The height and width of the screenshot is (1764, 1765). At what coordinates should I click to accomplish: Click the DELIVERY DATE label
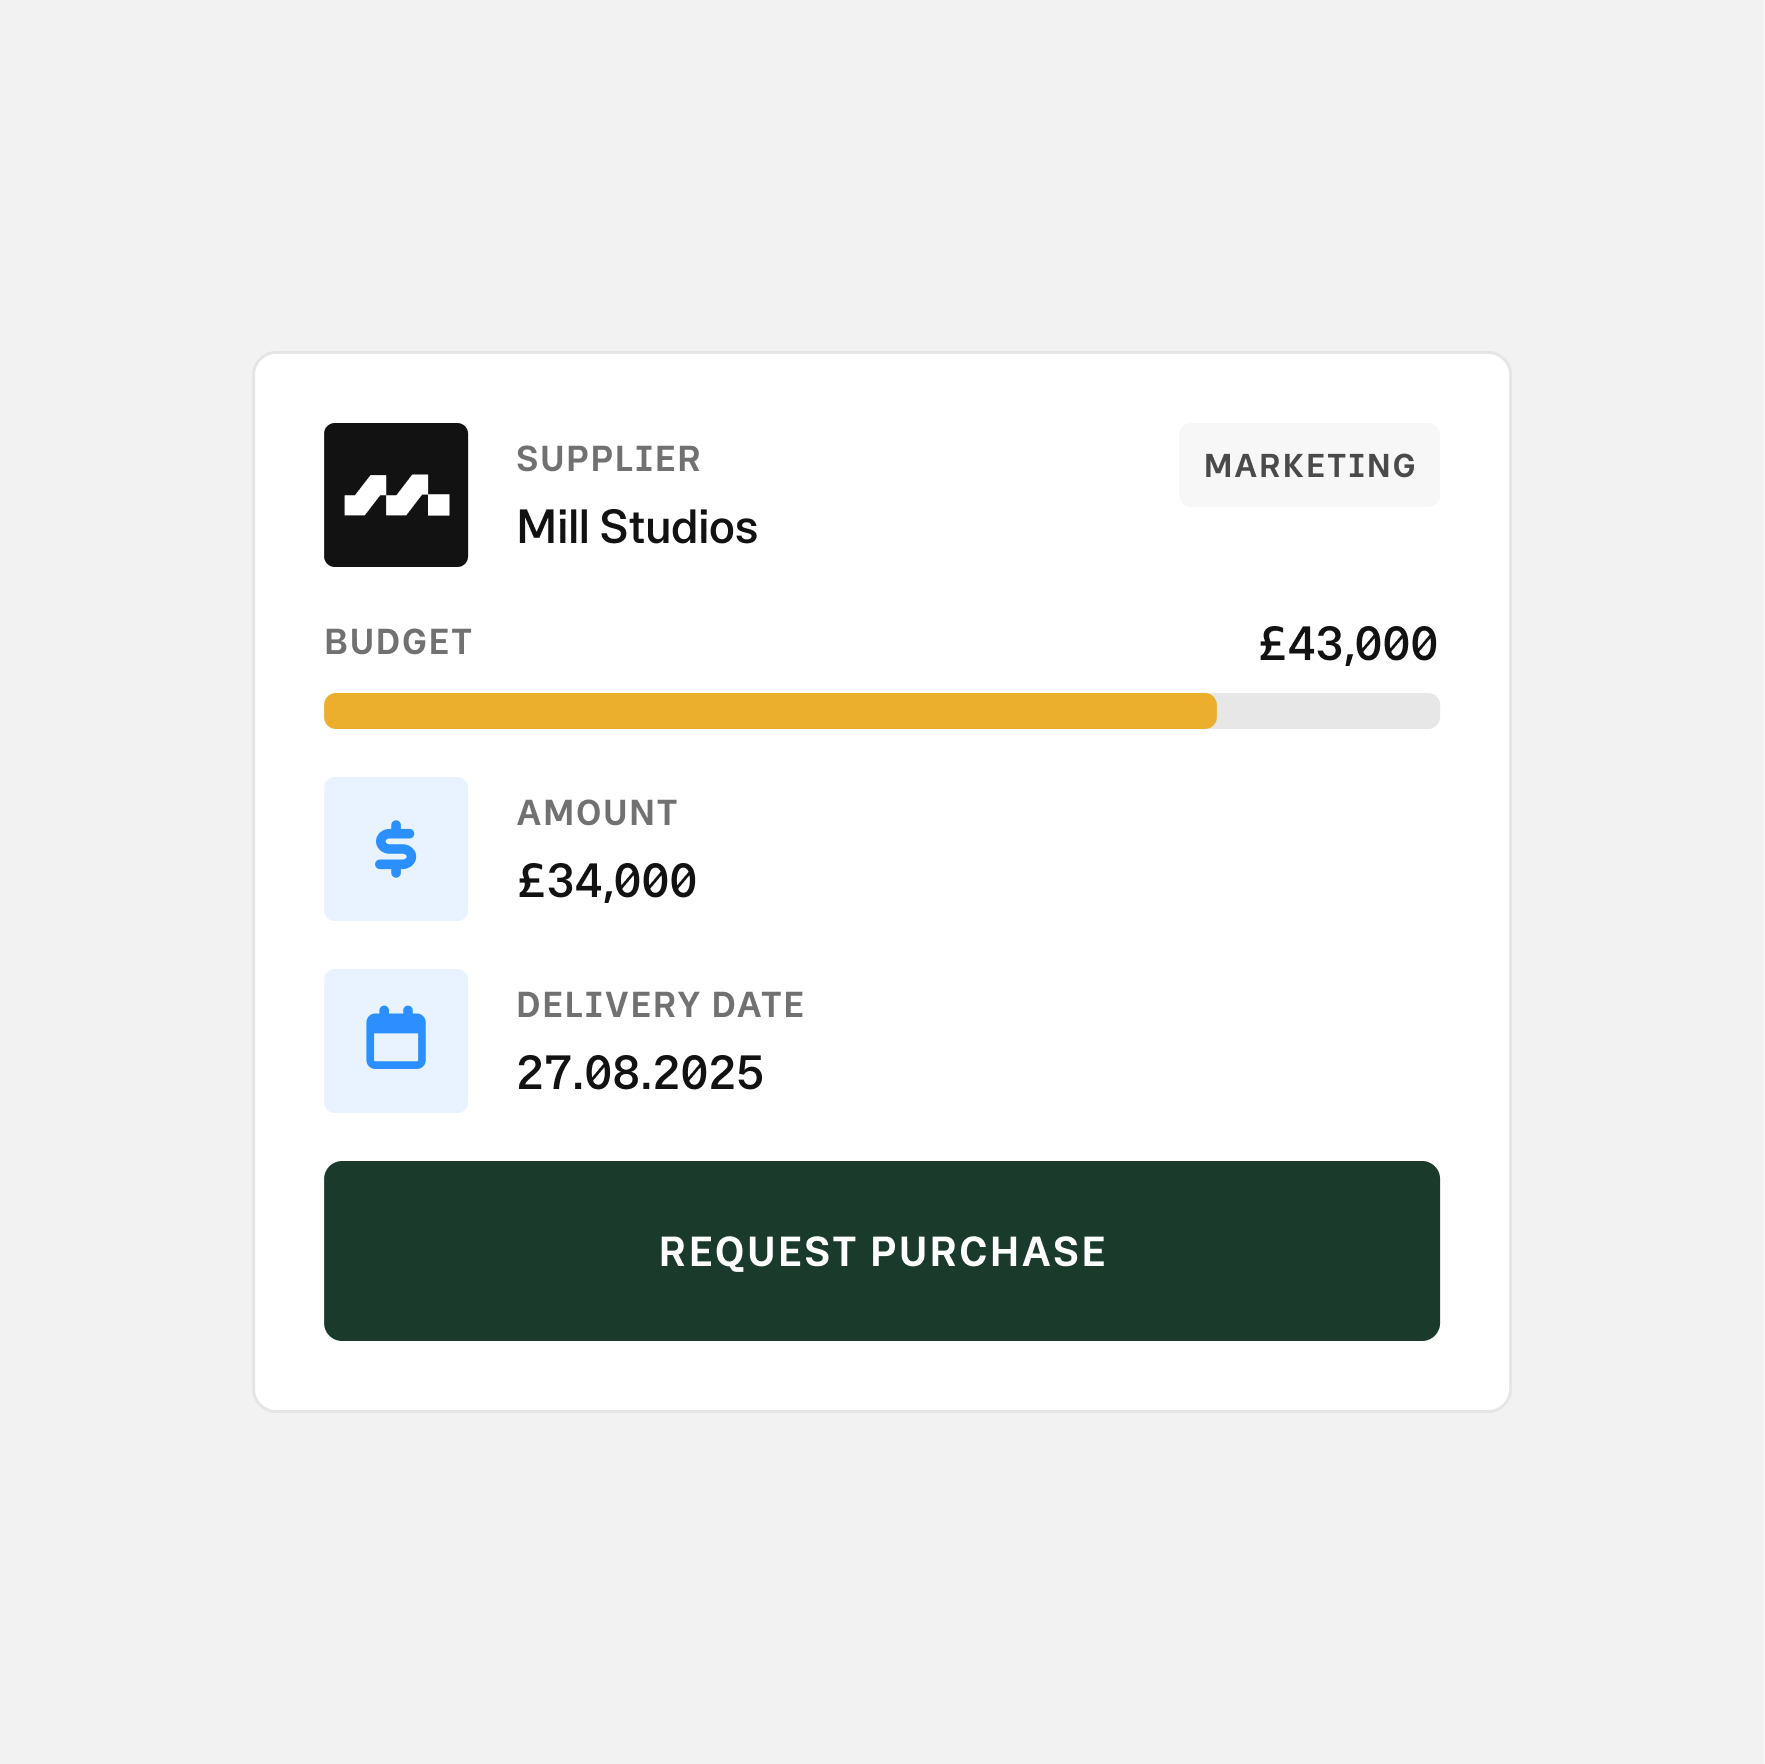(x=660, y=1005)
